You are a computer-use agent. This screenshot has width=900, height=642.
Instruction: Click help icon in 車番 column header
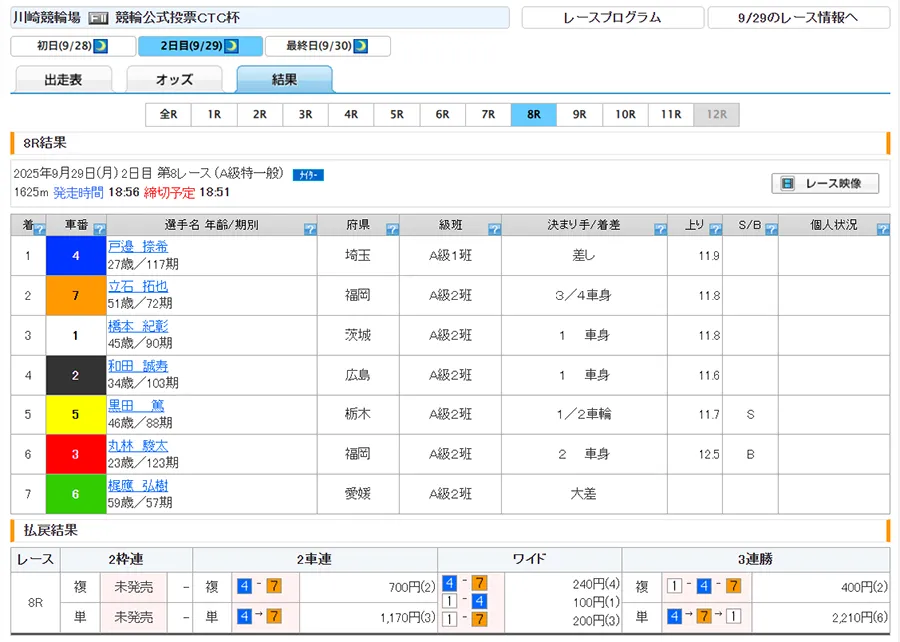[x=100, y=229]
